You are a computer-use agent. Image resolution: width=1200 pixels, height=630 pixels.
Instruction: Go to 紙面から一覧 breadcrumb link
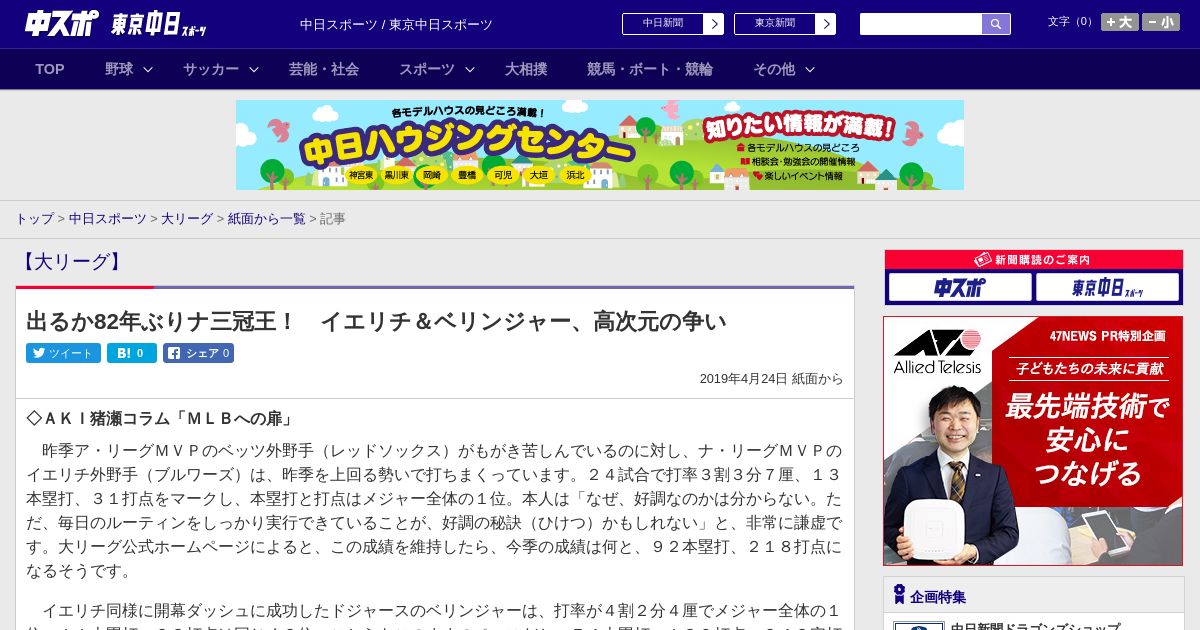[x=266, y=218]
